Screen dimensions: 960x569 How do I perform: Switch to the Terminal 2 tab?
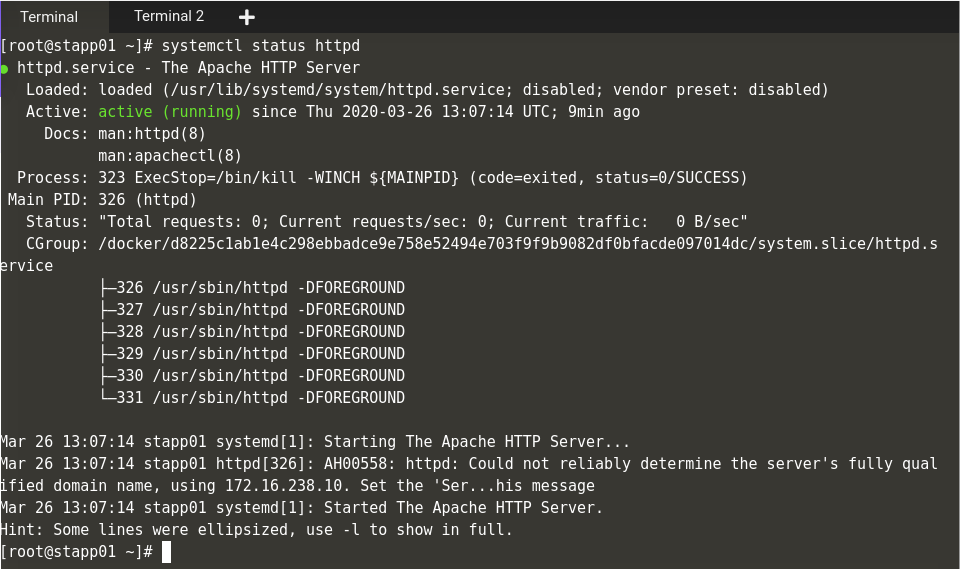click(168, 16)
